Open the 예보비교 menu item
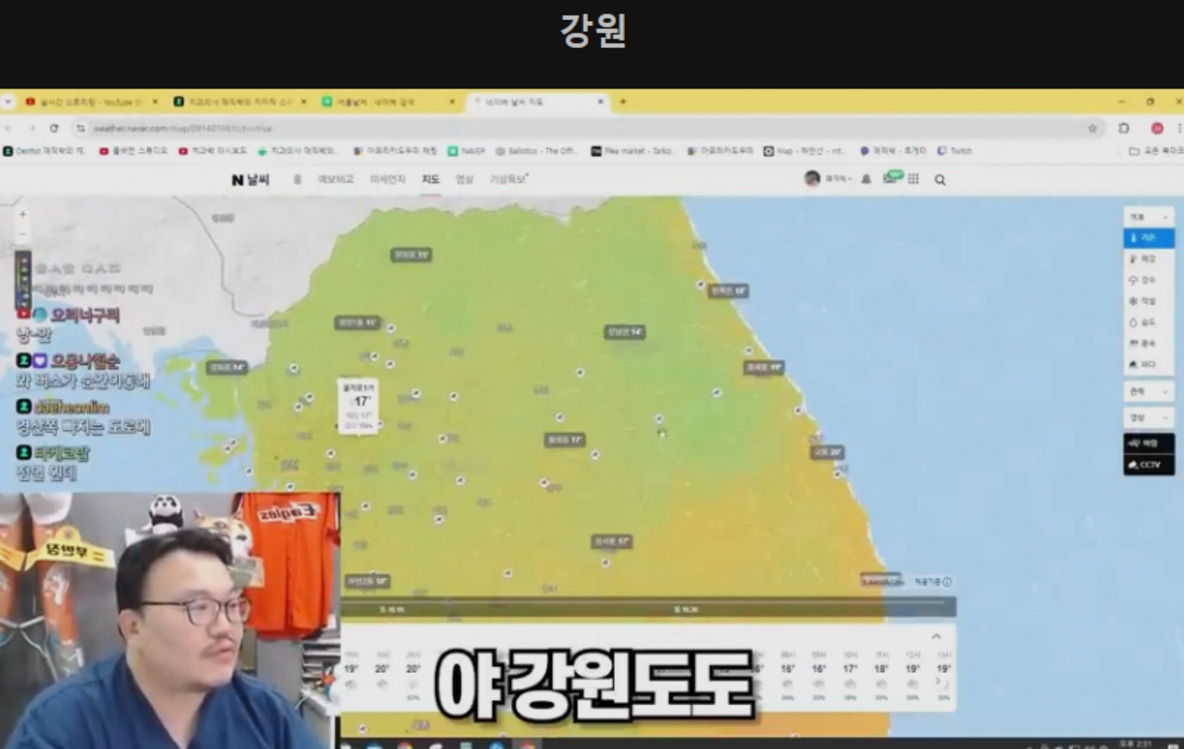This screenshot has width=1184, height=749. (x=335, y=179)
